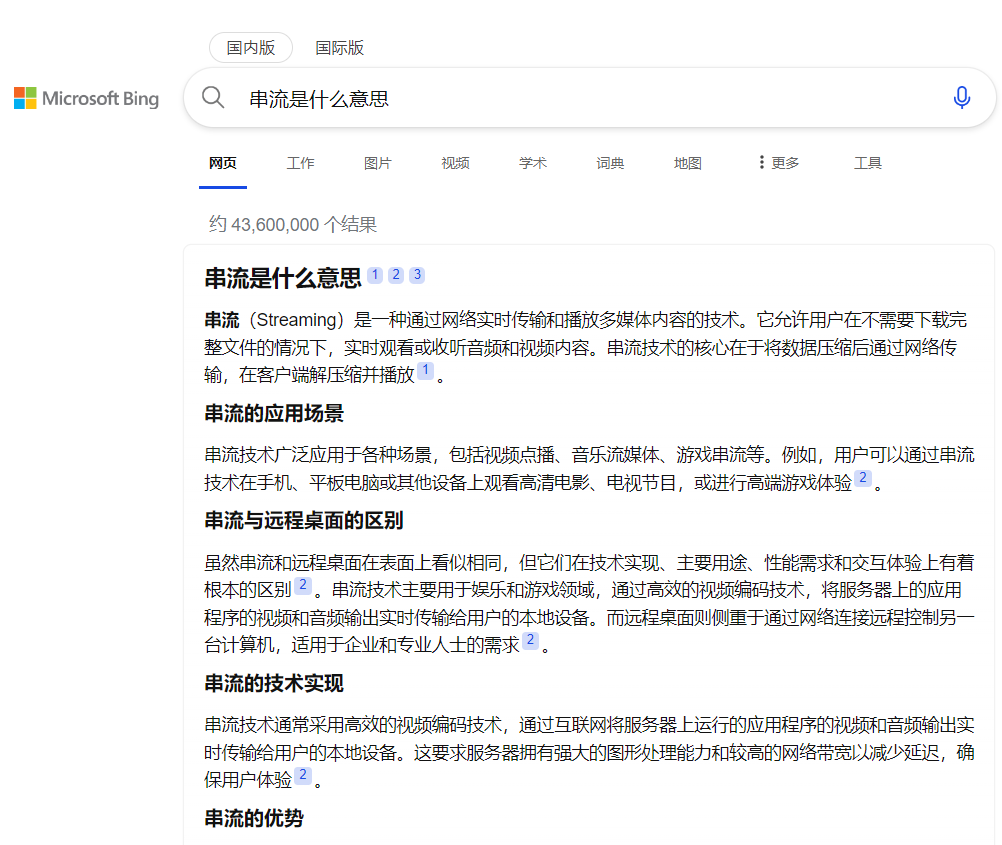The height and width of the screenshot is (845, 1002).
Task: Open the 工具 options
Action: pyautogui.click(x=867, y=162)
